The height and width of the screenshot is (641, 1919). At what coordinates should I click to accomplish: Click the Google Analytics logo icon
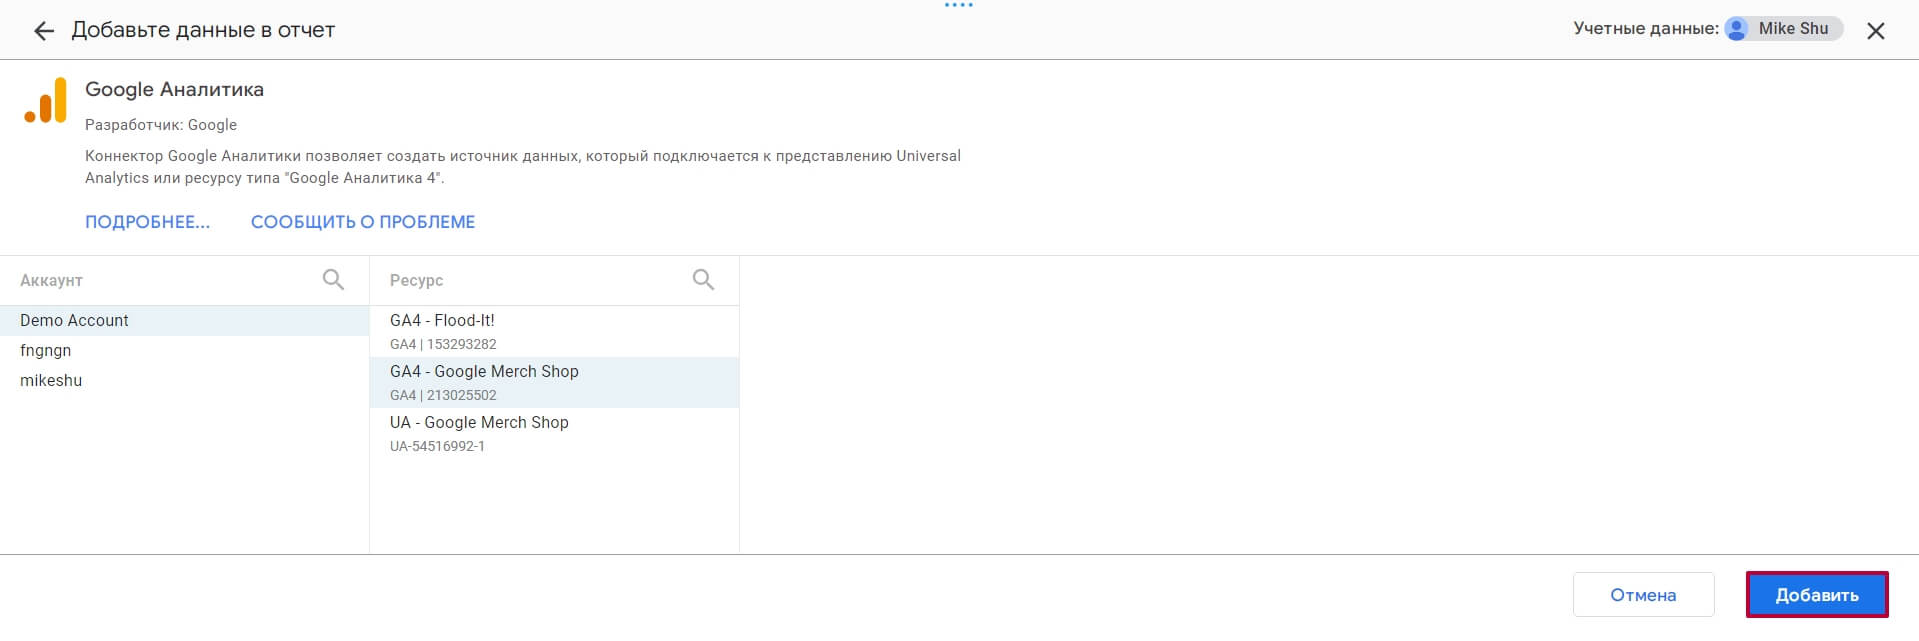(46, 100)
